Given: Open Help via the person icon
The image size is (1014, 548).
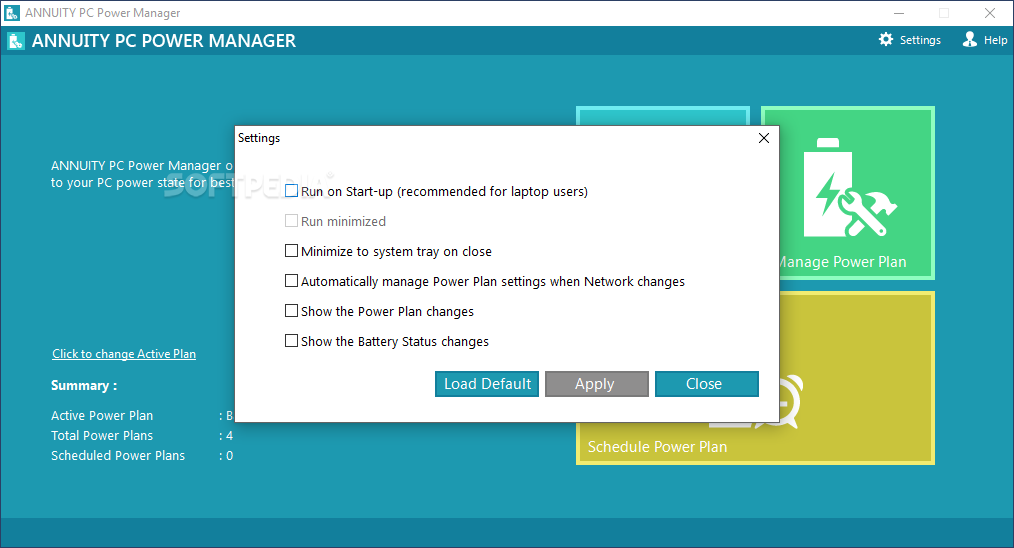Looking at the screenshot, I should 969,39.
